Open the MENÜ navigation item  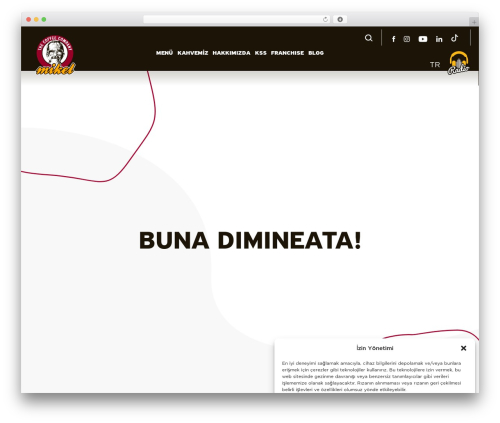pos(164,53)
